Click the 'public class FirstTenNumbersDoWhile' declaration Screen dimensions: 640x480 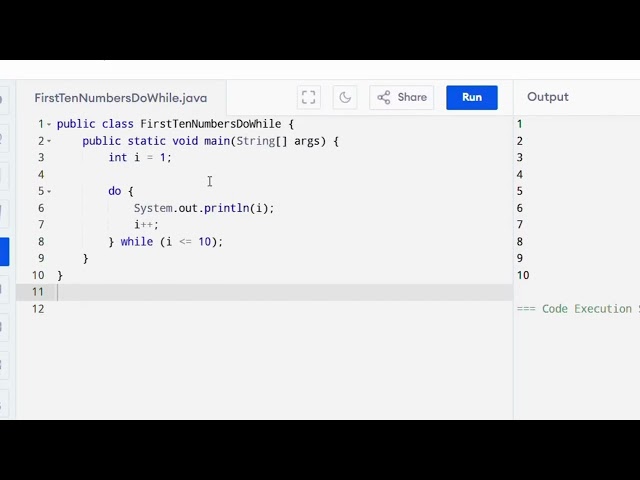[169, 124]
